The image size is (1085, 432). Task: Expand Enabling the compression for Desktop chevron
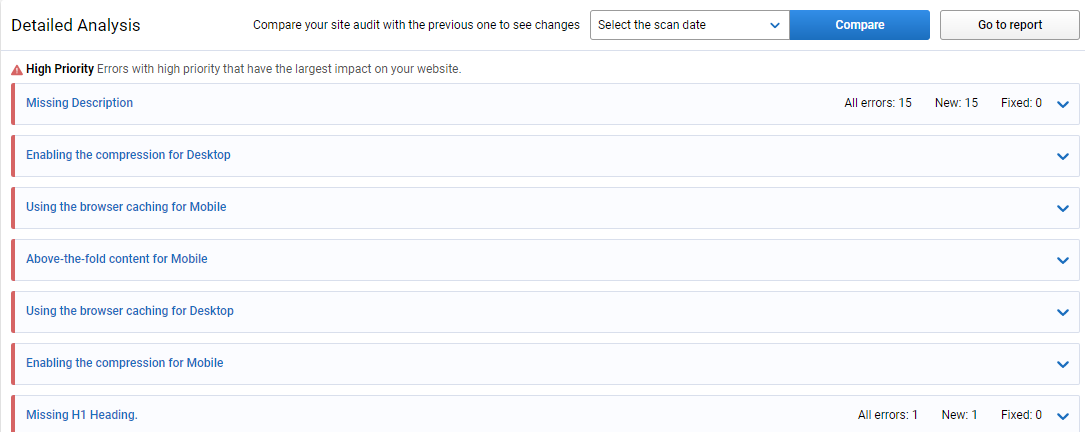(1064, 156)
